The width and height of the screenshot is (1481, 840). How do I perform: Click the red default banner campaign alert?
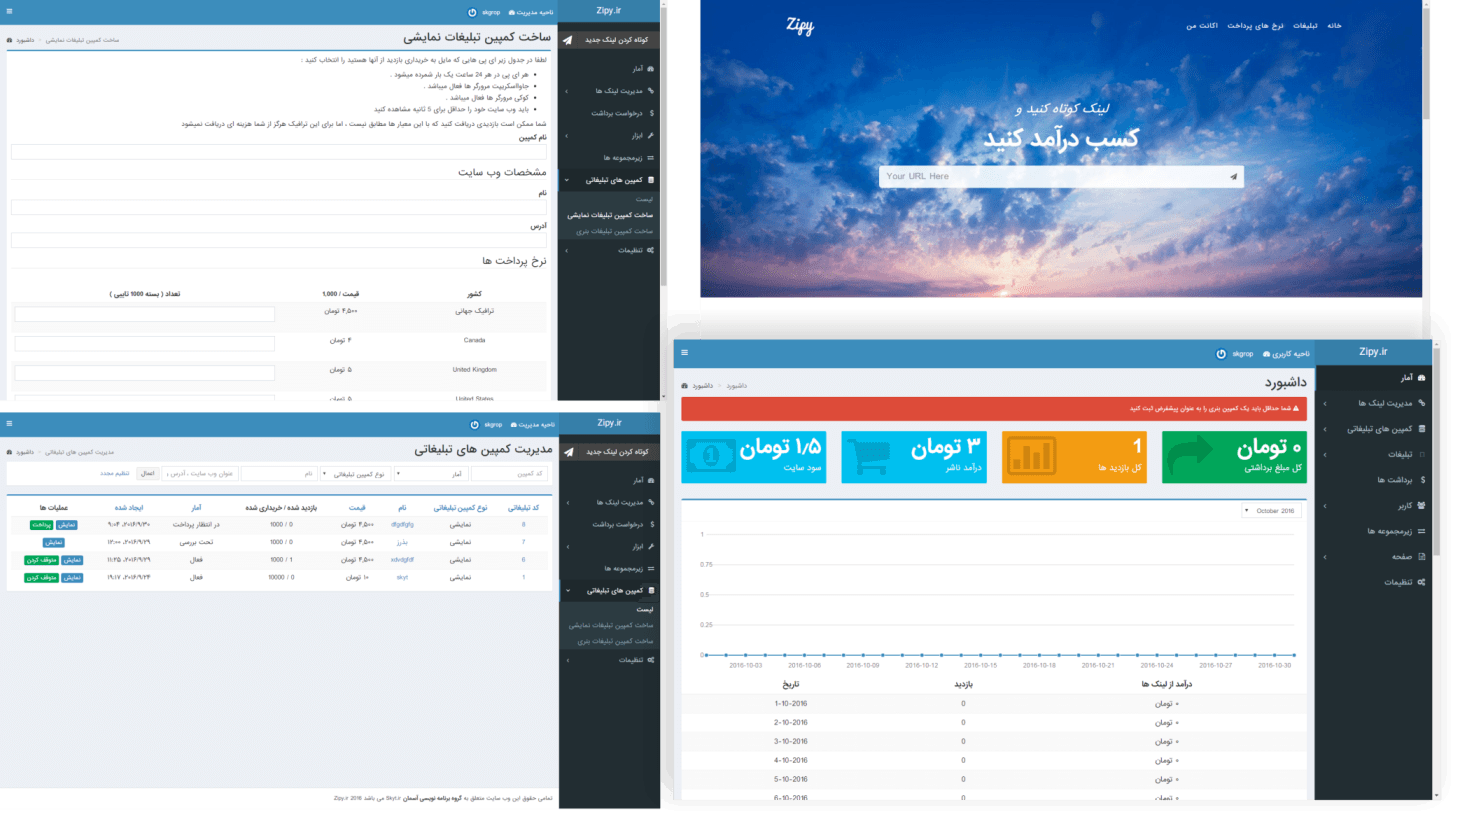click(994, 408)
